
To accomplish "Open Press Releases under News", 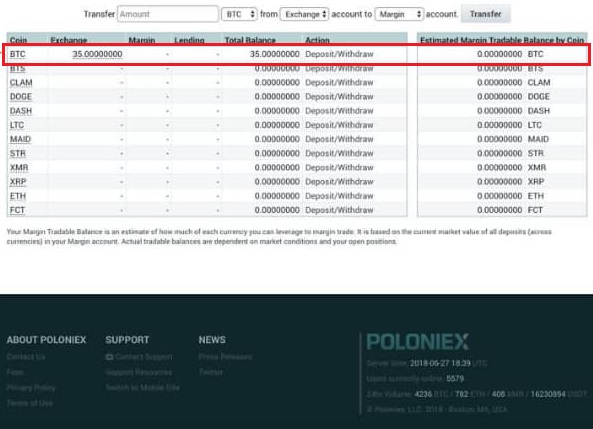I will click(x=225, y=357).
